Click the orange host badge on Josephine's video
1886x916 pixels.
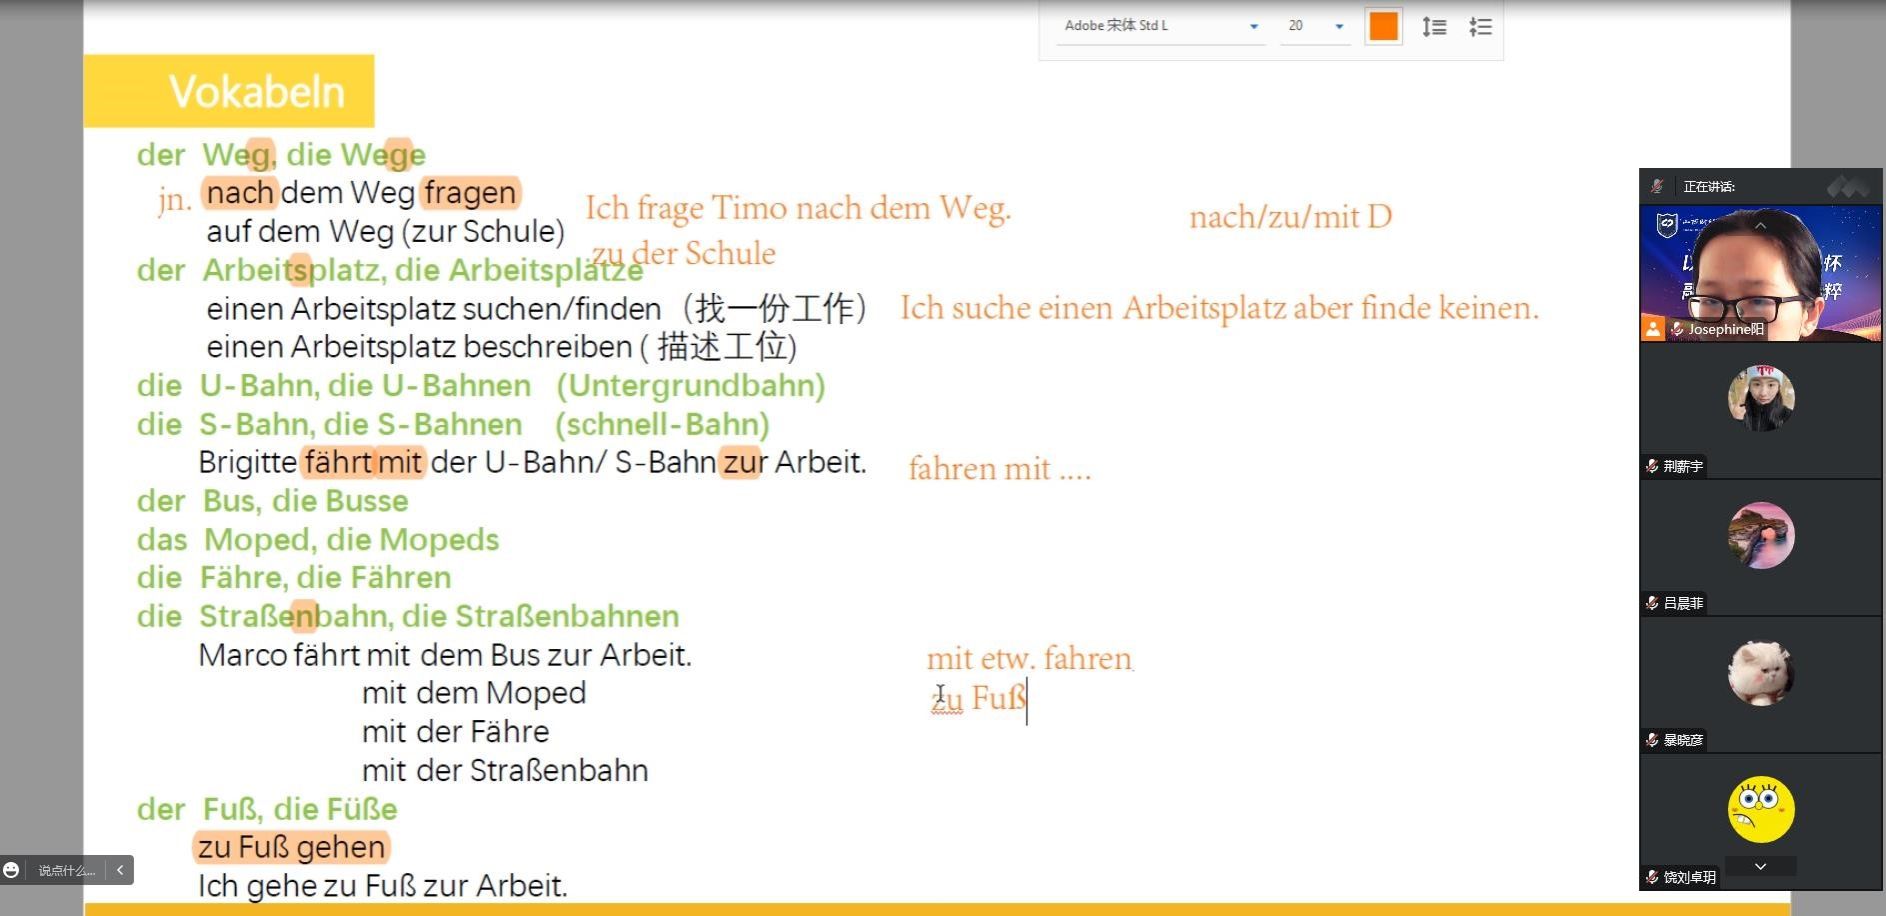[x=1652, y=329]
